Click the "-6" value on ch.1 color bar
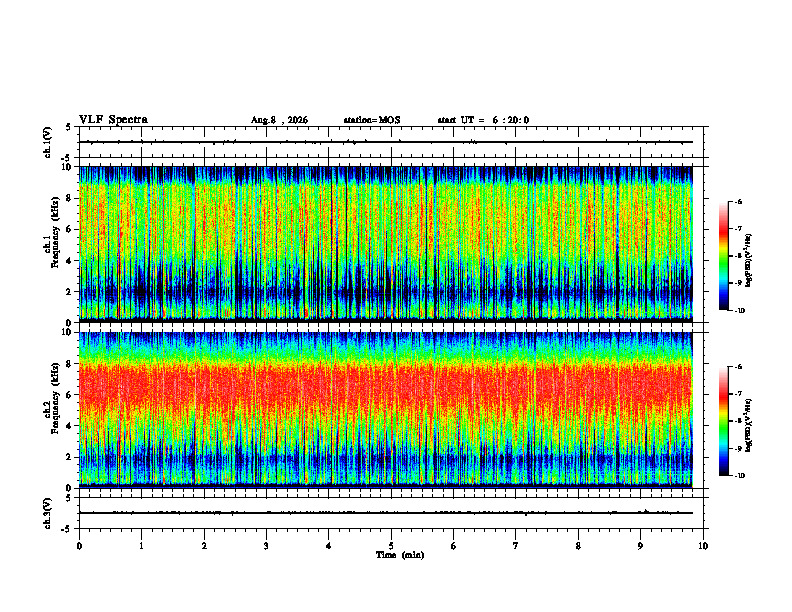792x612 pixels. click(x=738, y=202)
